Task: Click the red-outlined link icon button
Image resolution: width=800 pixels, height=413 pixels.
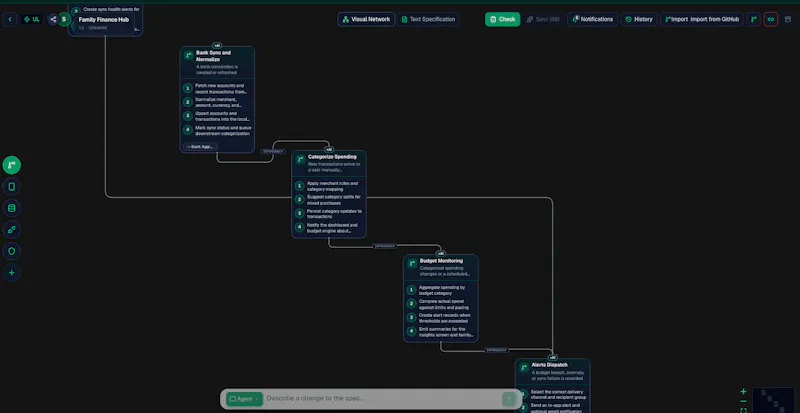Action: 770,19
